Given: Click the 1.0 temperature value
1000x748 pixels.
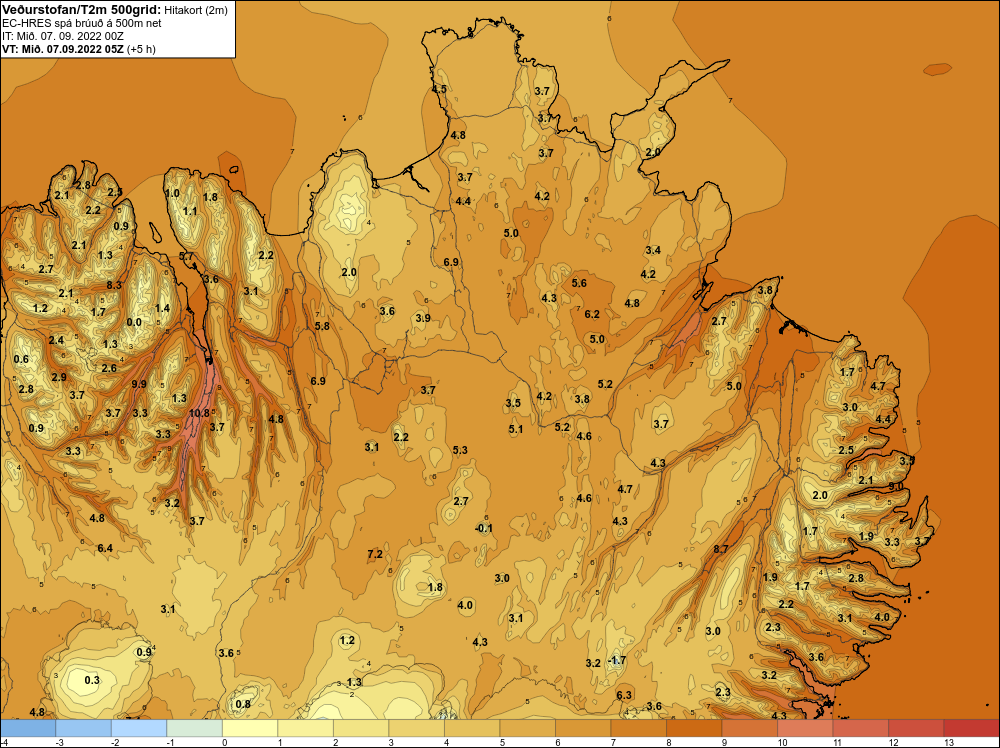Looking at the screenshot, I should click(172, 193).
